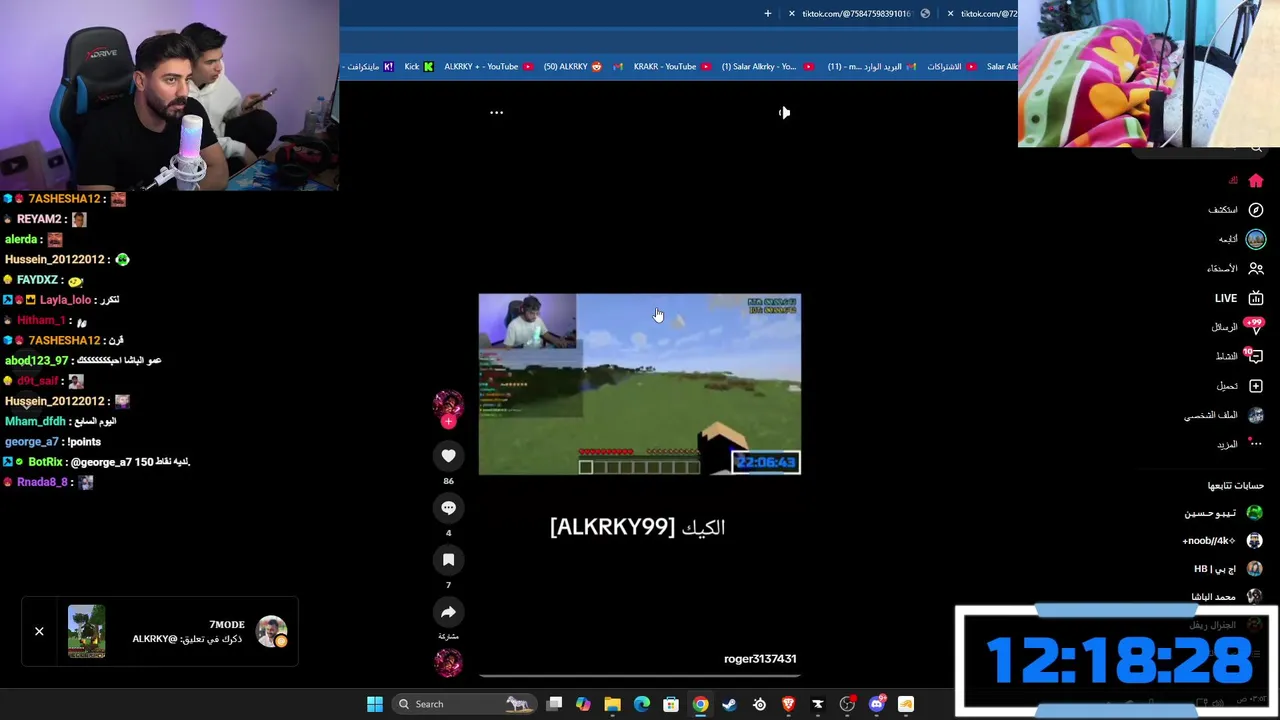Screen dimensions: 1280x720
Task: Open Task View from the taskbar
Action: tap(555, 704)
